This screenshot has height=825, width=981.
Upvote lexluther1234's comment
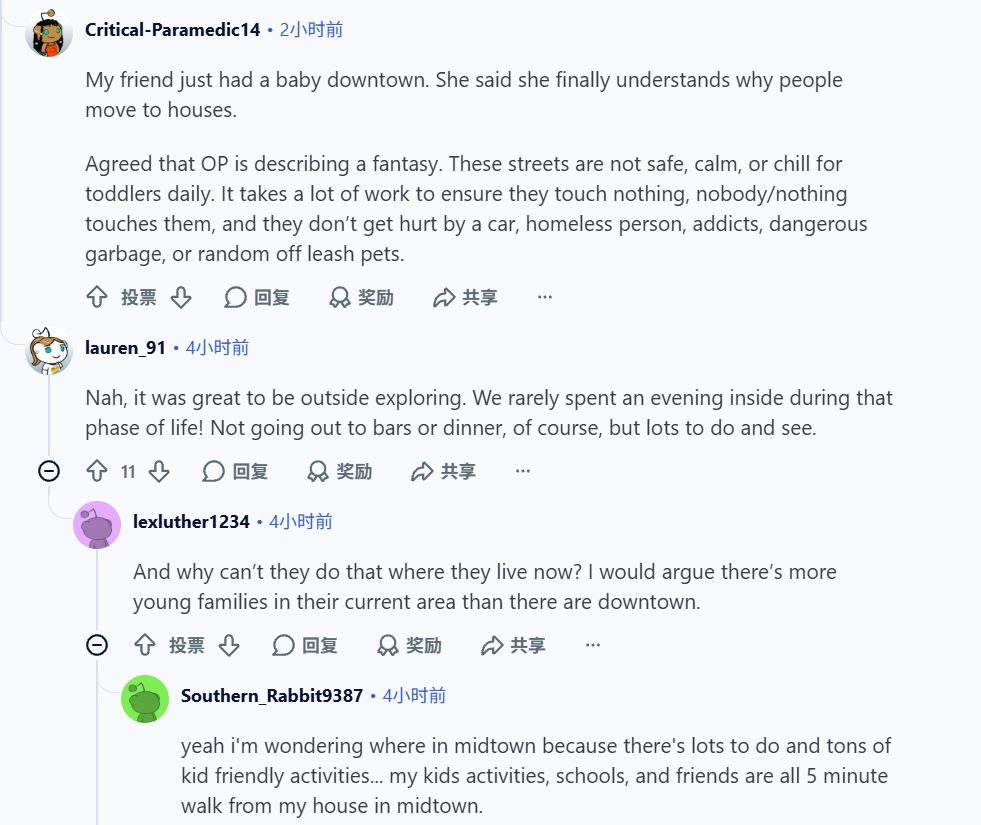point(145,645)
